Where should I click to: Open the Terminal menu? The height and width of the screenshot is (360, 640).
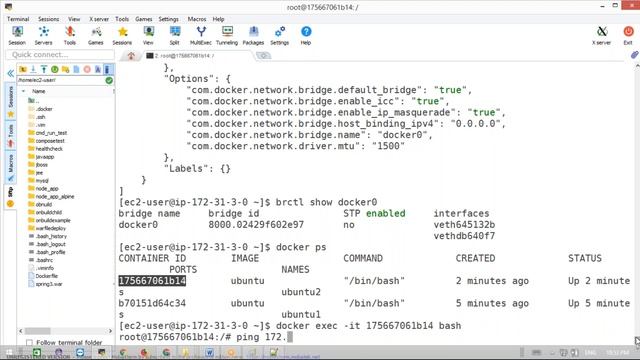tap(18, 19)
